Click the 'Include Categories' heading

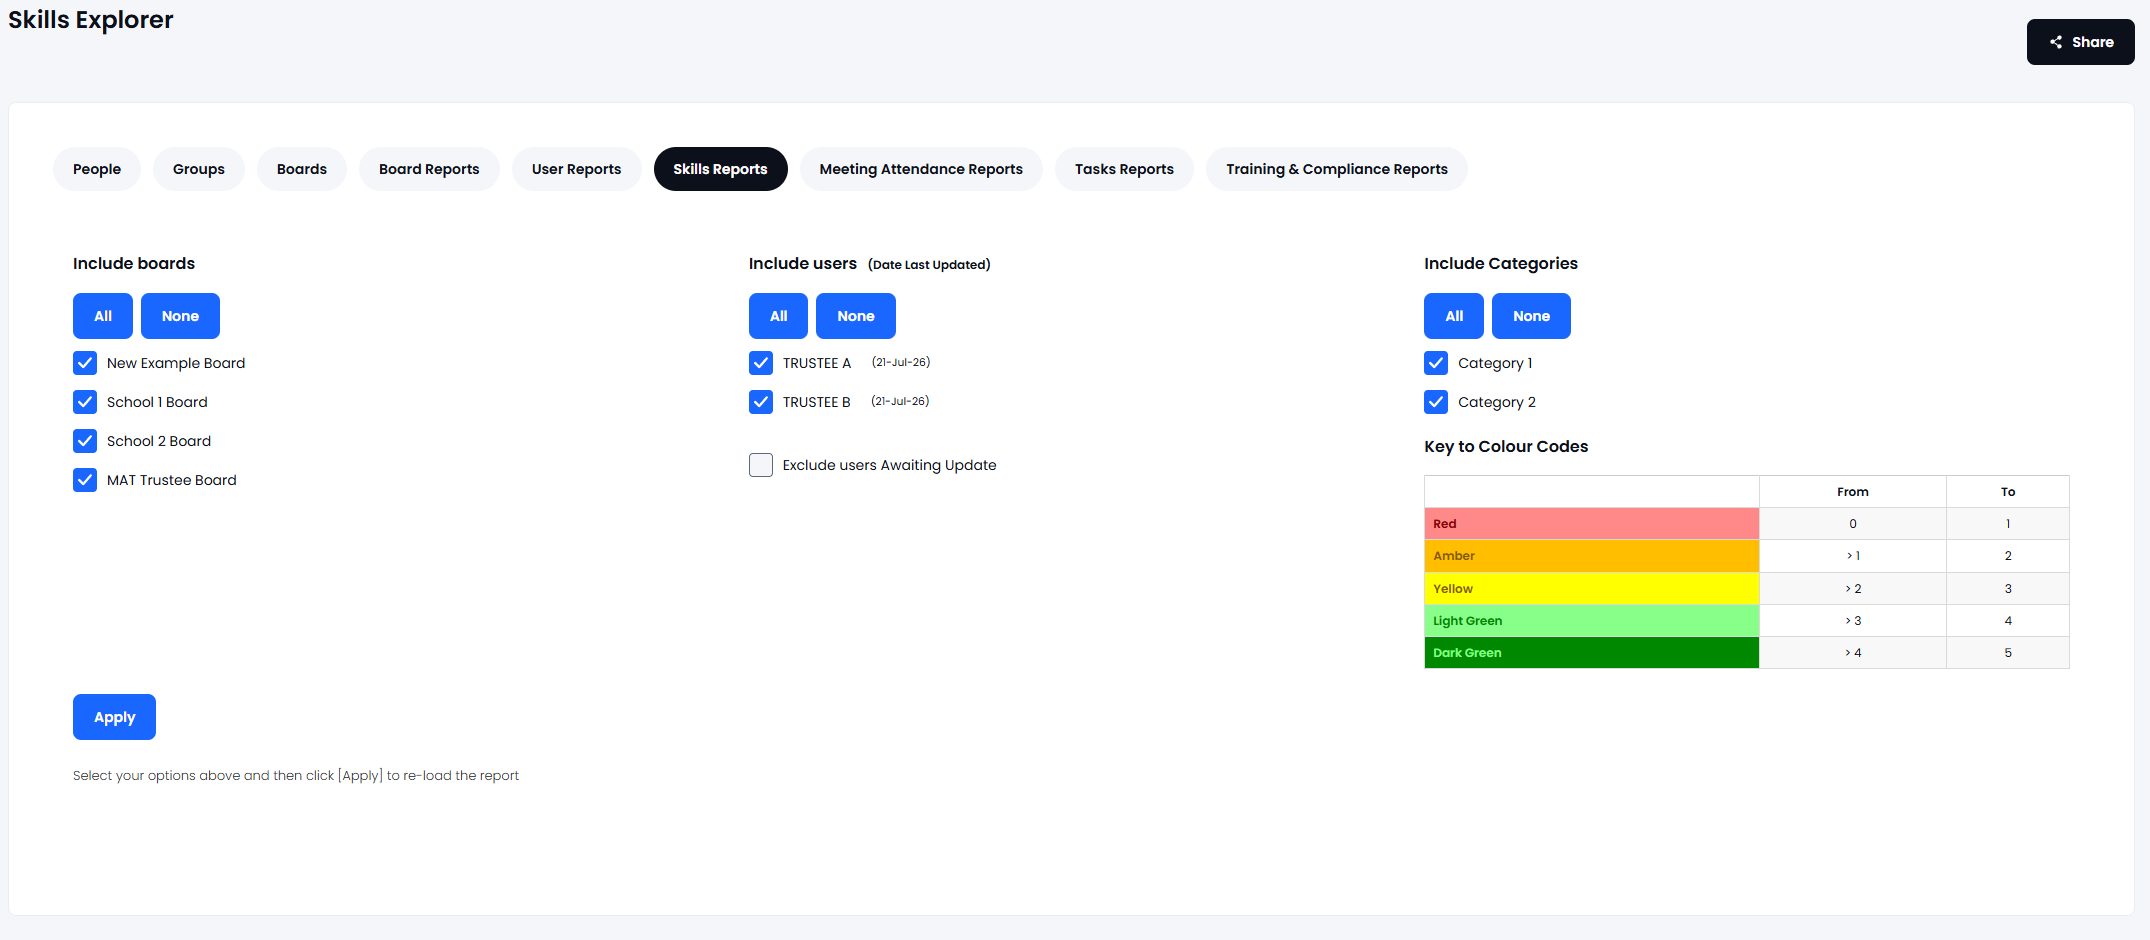(1501, 263)
